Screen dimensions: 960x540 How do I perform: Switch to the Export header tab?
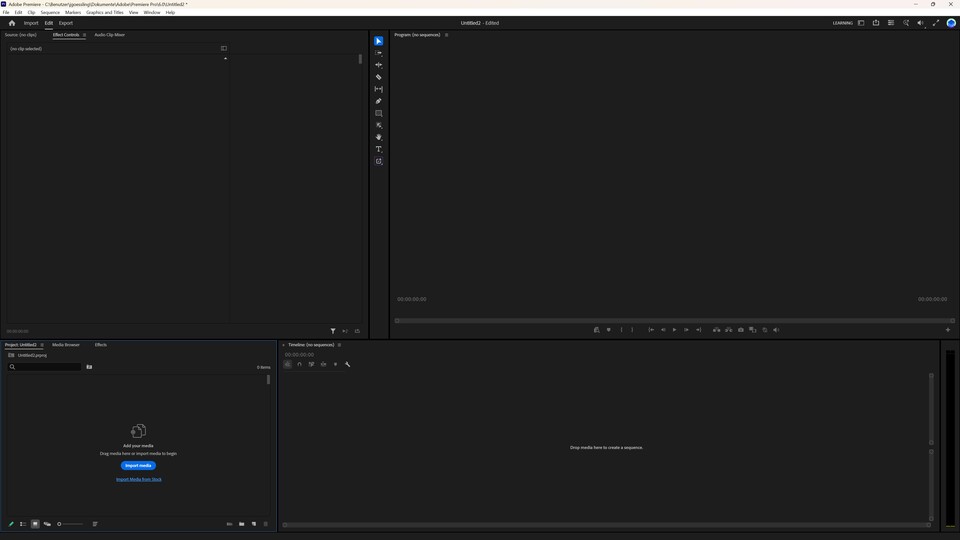pos(66,23)
